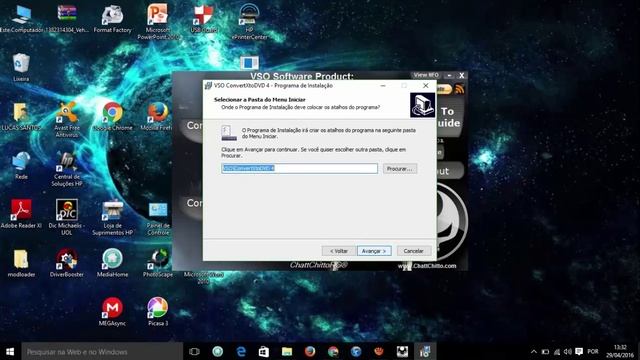This screenshot has height=360, width=640.
Task: Open Chrome from the taskbar
Action: point(333,351)
